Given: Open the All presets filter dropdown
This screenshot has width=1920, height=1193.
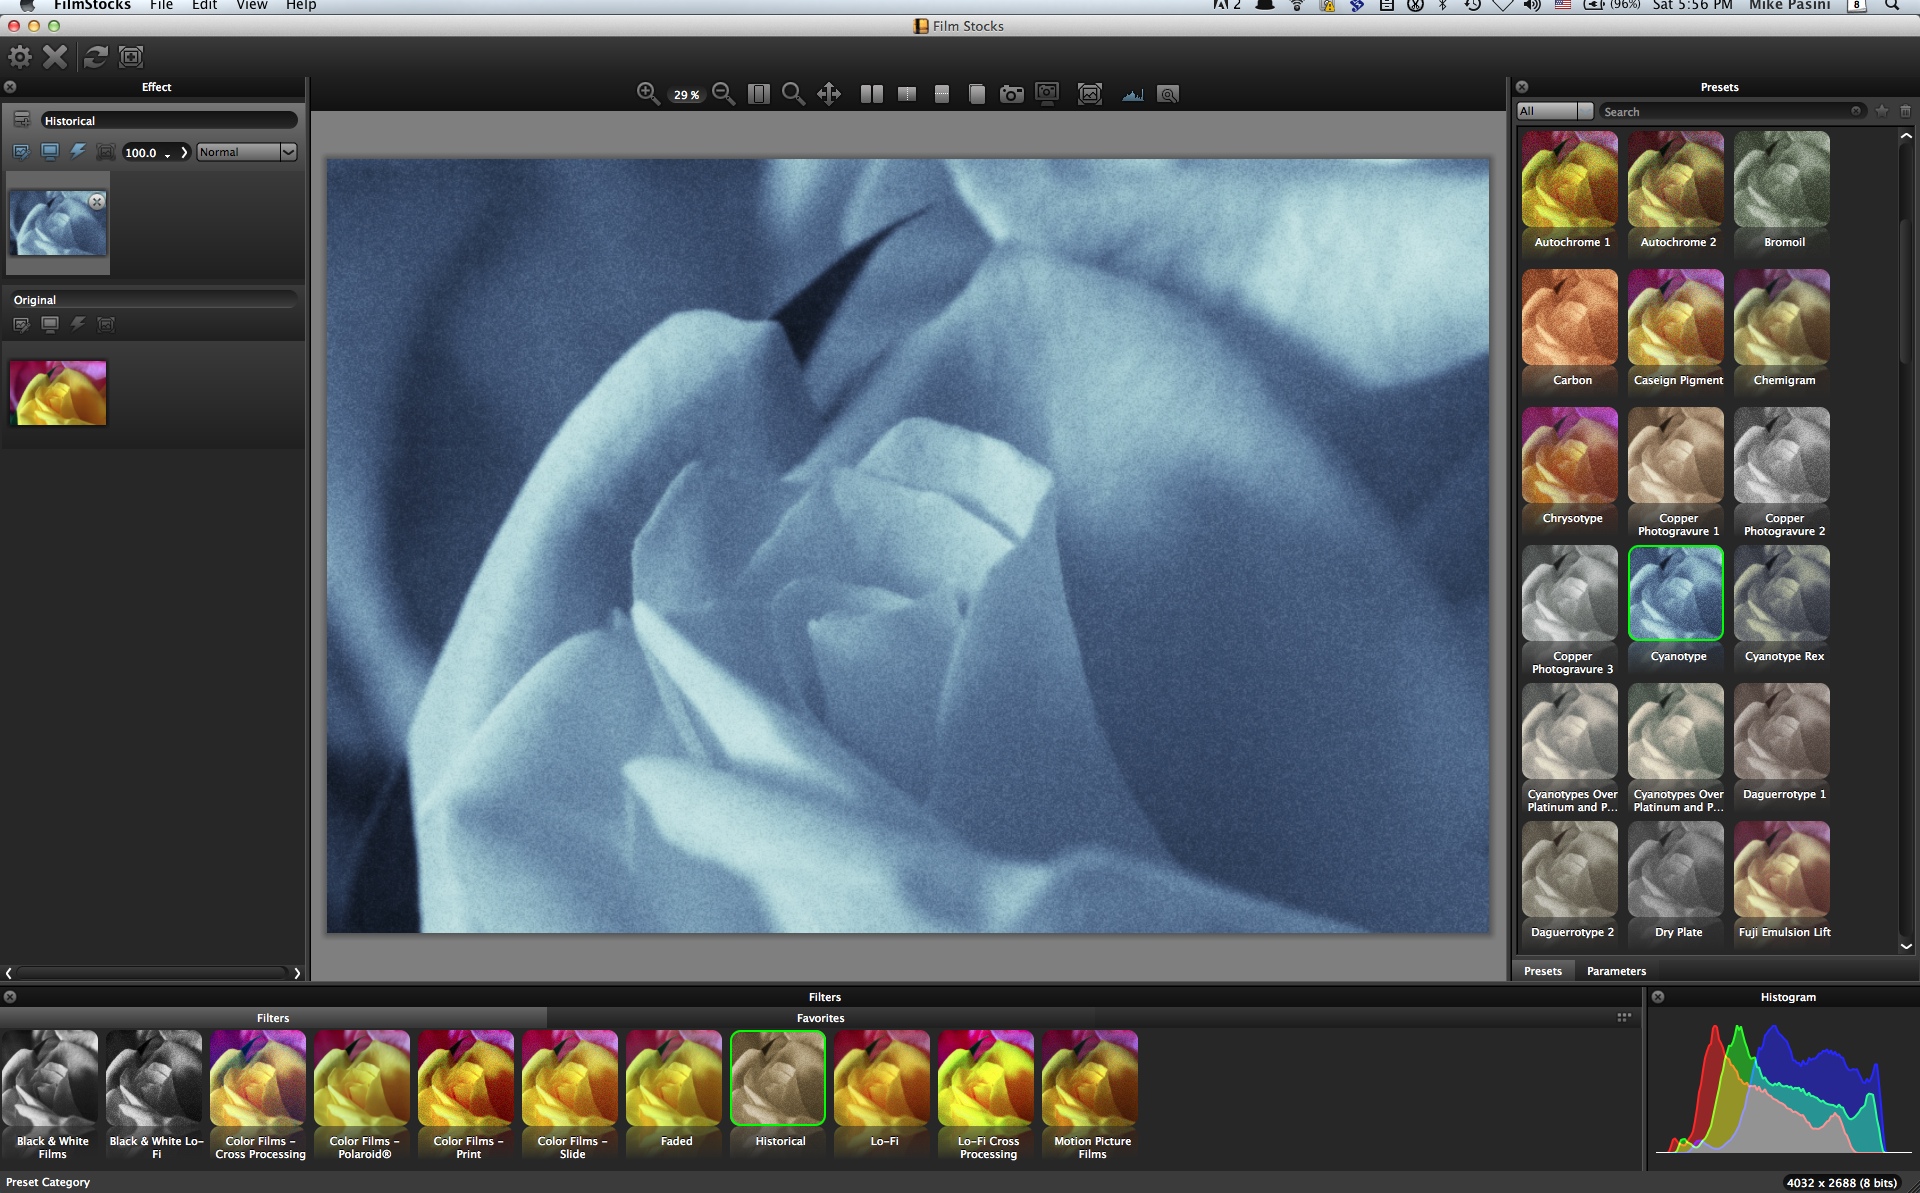Looking at the screenshot, I should pos(1554,111).
